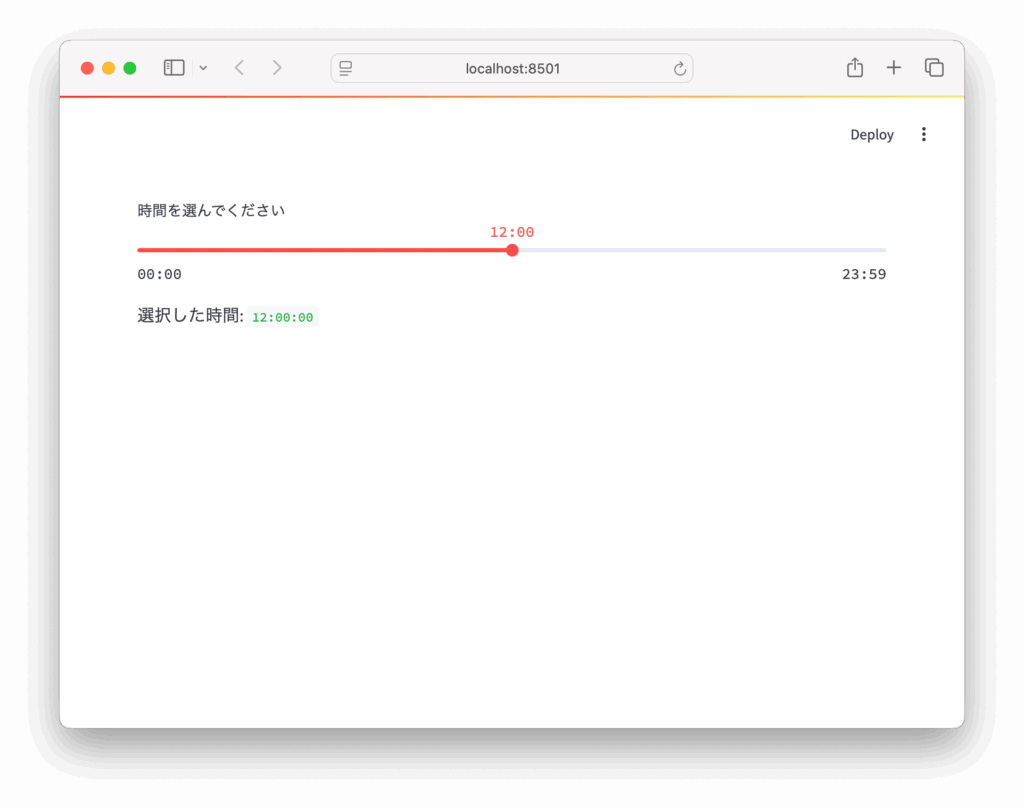Go forward to the next page
Viewport: 1024px width, 807px height.
277,68
